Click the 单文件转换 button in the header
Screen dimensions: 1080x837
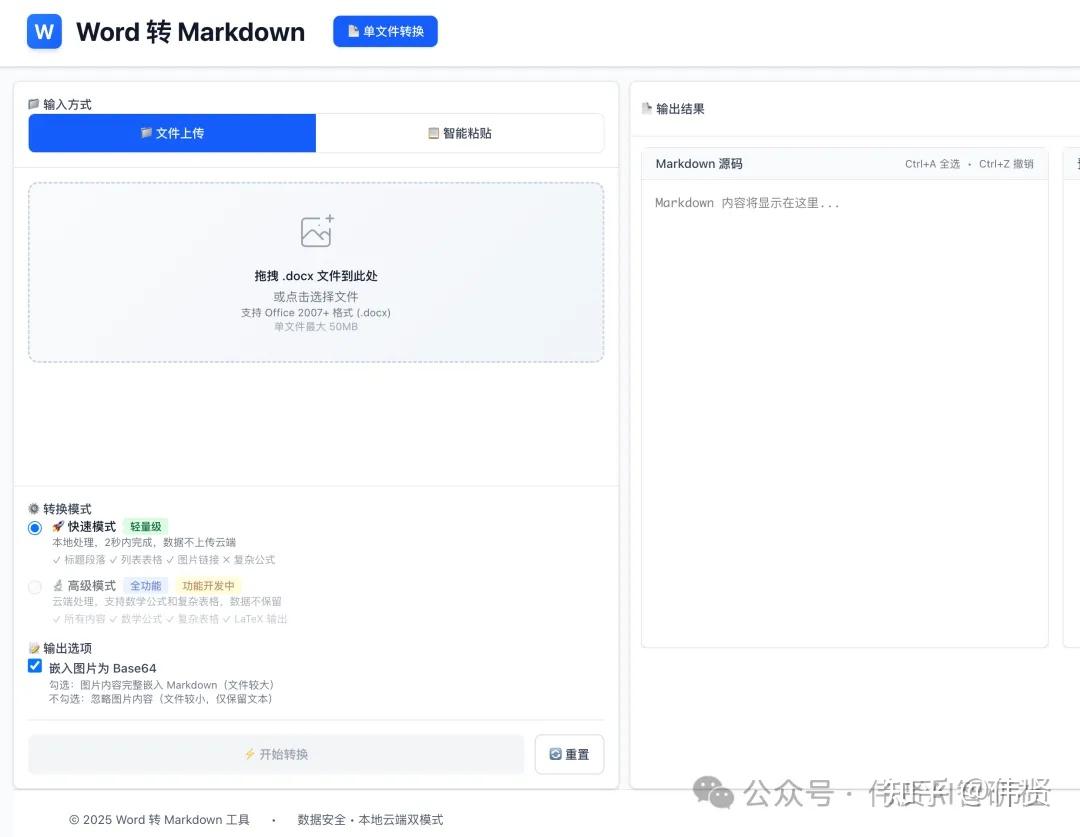pos(385,31)
